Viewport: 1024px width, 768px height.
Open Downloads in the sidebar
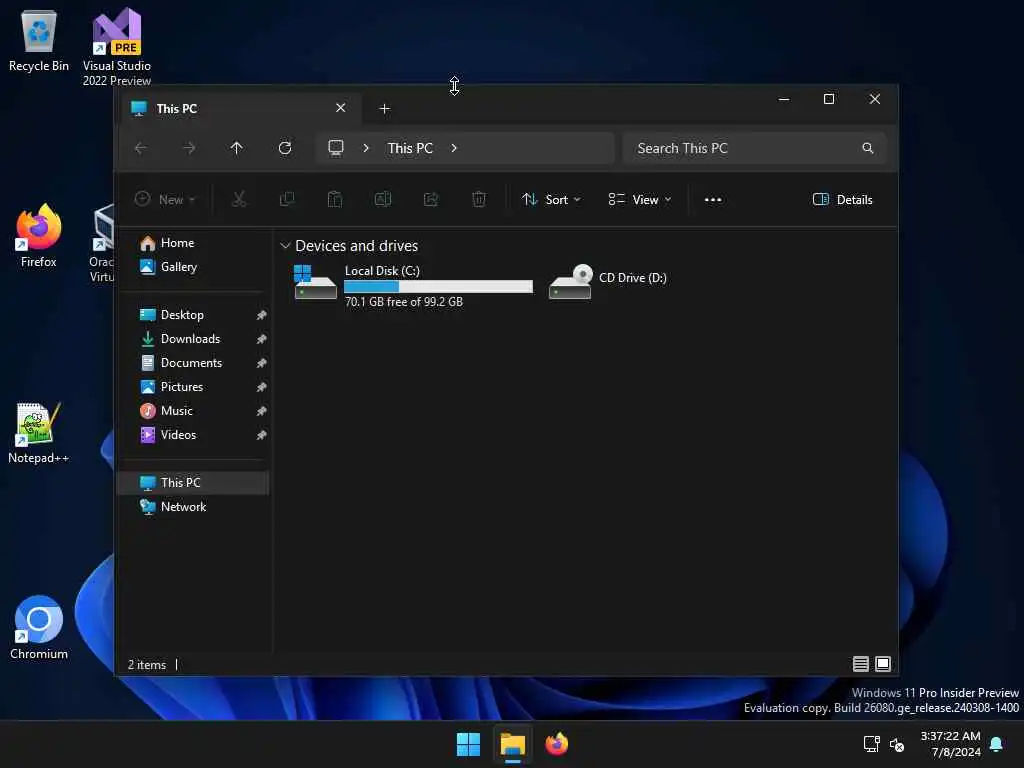(192, 339)
